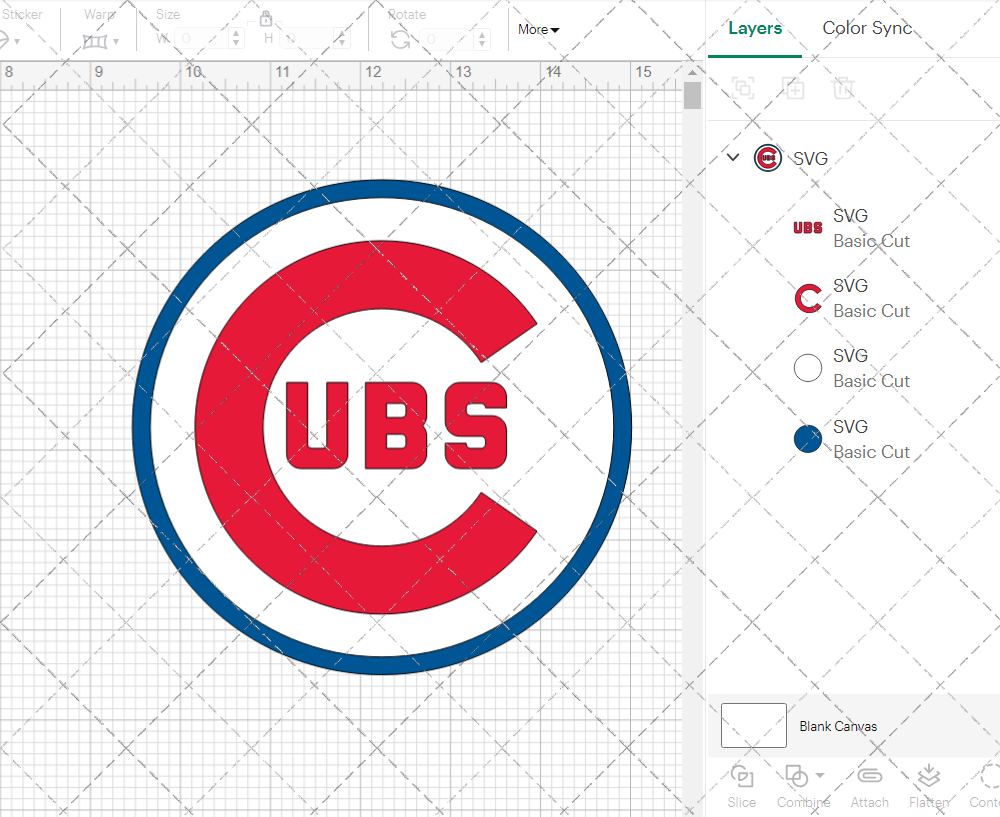Switch to the Layers tab

point(755,28)
